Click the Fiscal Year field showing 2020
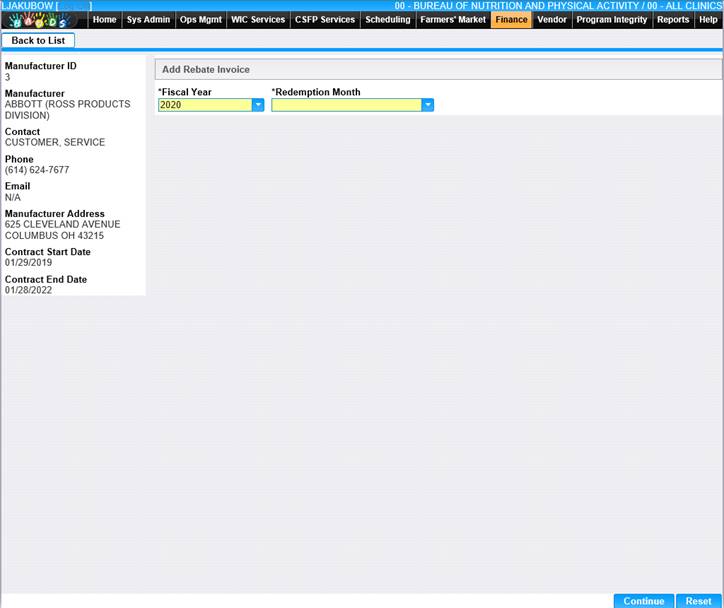This screenshot has height=608, width=724. point(205,105)
